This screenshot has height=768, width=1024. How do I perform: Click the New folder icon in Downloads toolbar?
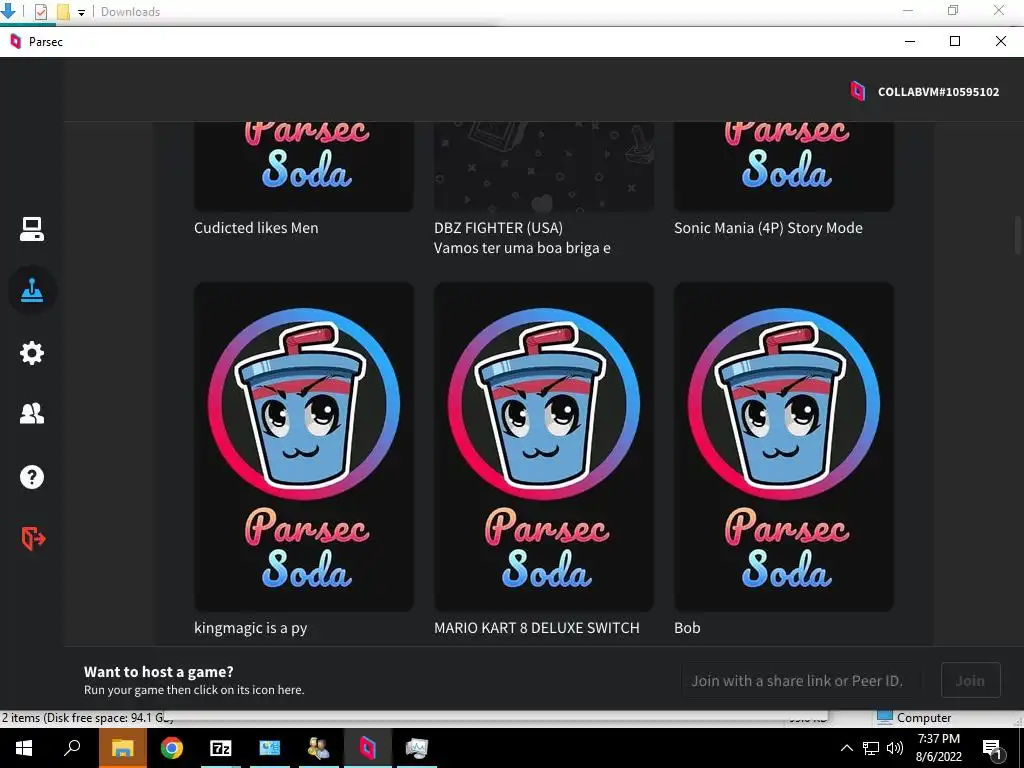[63, 11]
